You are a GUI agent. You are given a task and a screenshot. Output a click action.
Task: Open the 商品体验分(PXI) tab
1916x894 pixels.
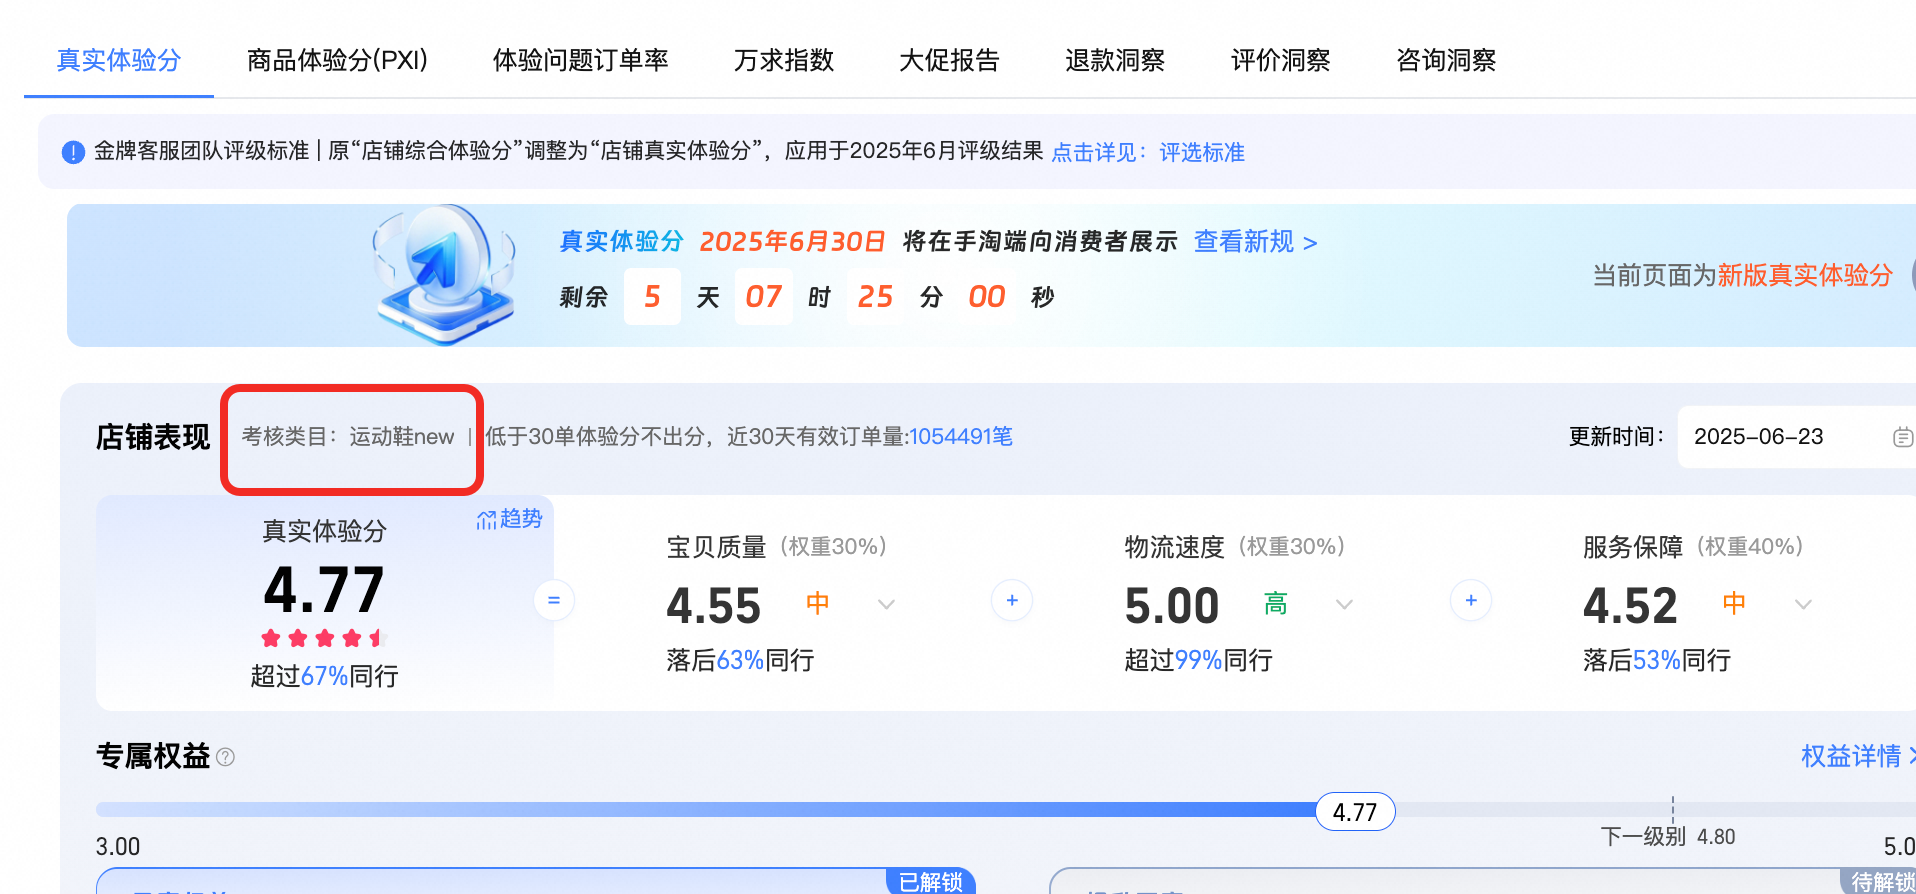click(x=337, y=60)
